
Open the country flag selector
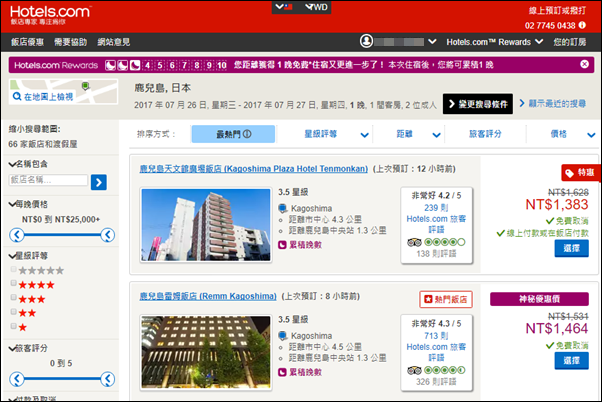[284, 7]
